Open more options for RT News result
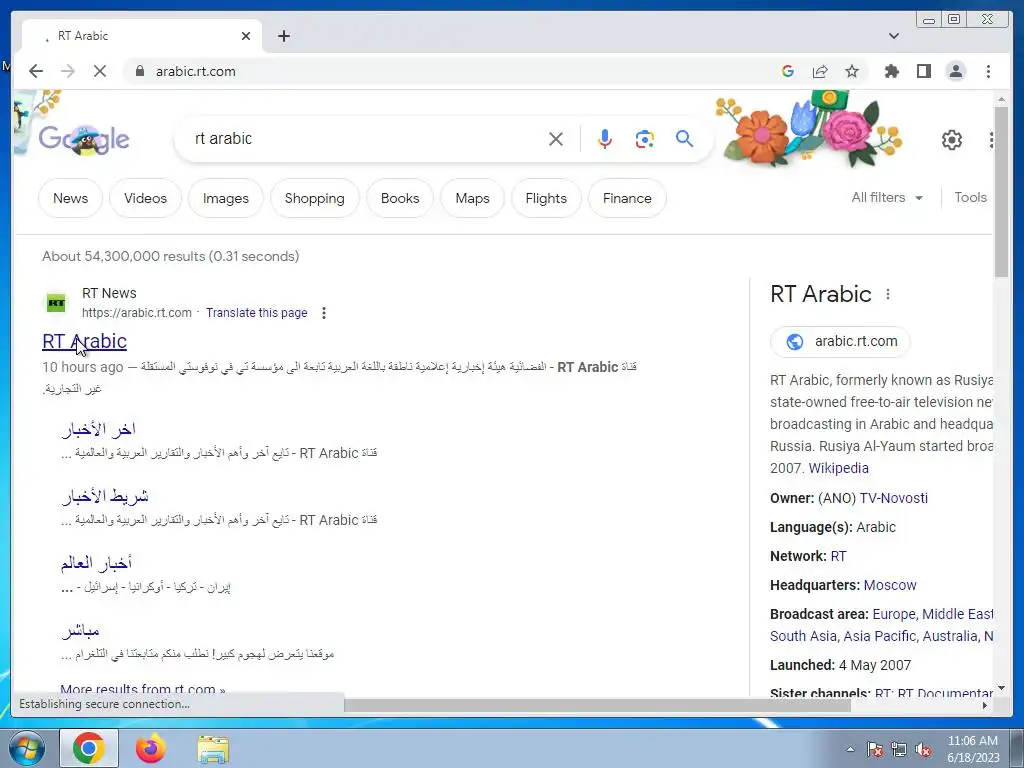The width and height of the screenshot is (1024, 768). (324, 313)
